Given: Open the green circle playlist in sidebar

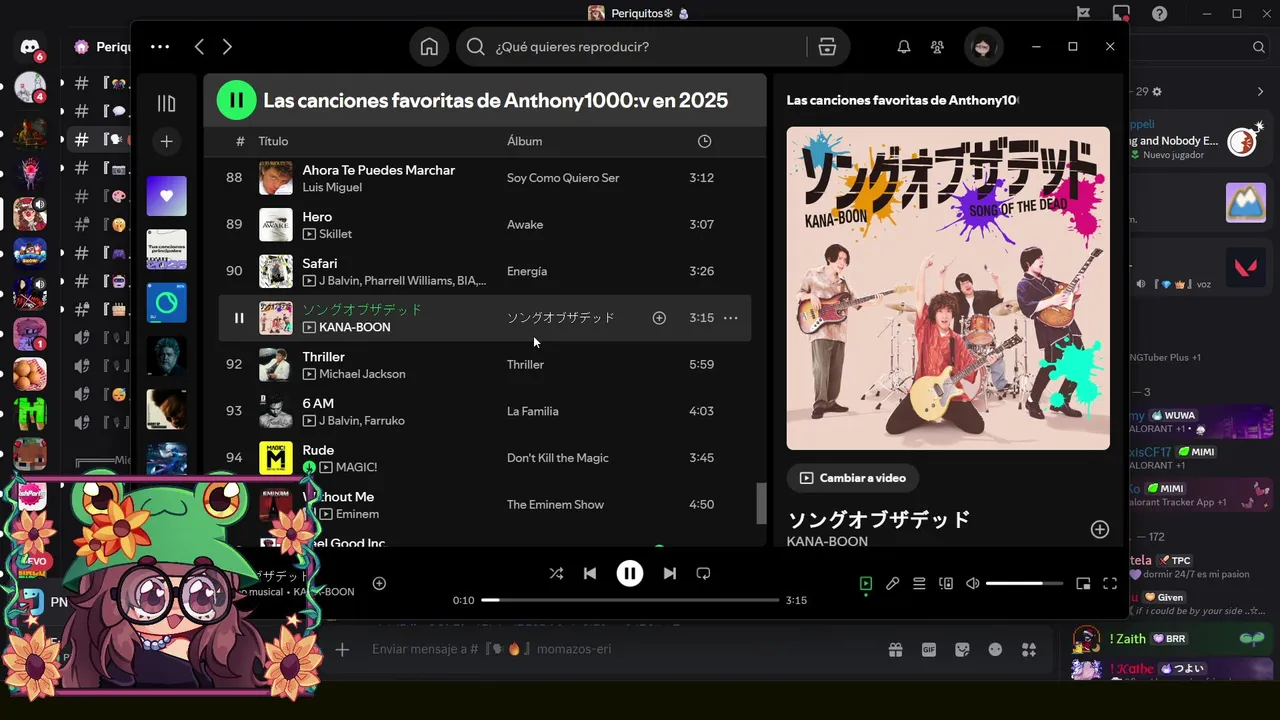Looking at the screenshot, I should click(x=167, y=303).
